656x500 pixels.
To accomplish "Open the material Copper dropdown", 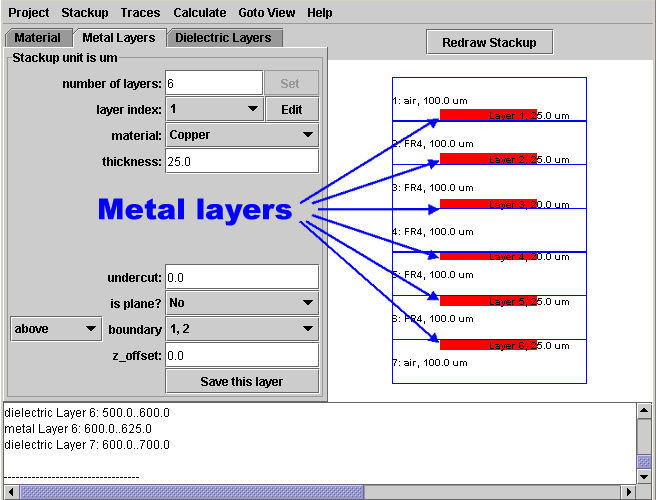I will 242,135.
